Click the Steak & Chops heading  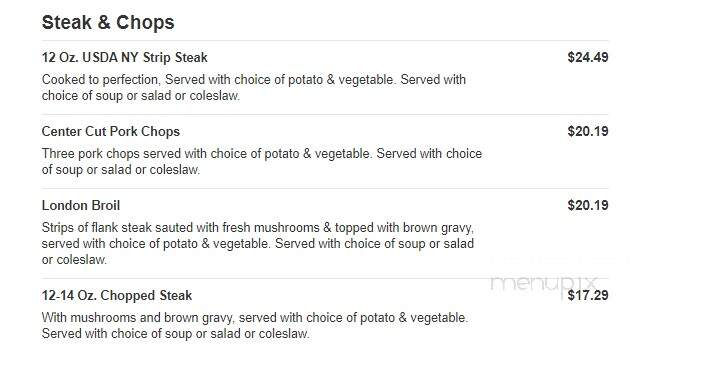(x=108, y=23)
